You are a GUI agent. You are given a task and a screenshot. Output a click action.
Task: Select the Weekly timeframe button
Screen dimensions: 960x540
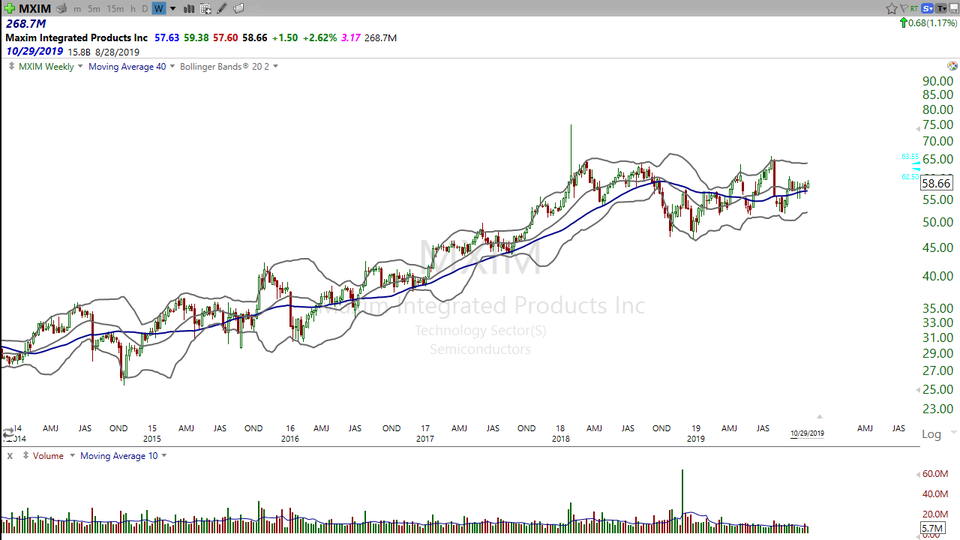(159, 9)
